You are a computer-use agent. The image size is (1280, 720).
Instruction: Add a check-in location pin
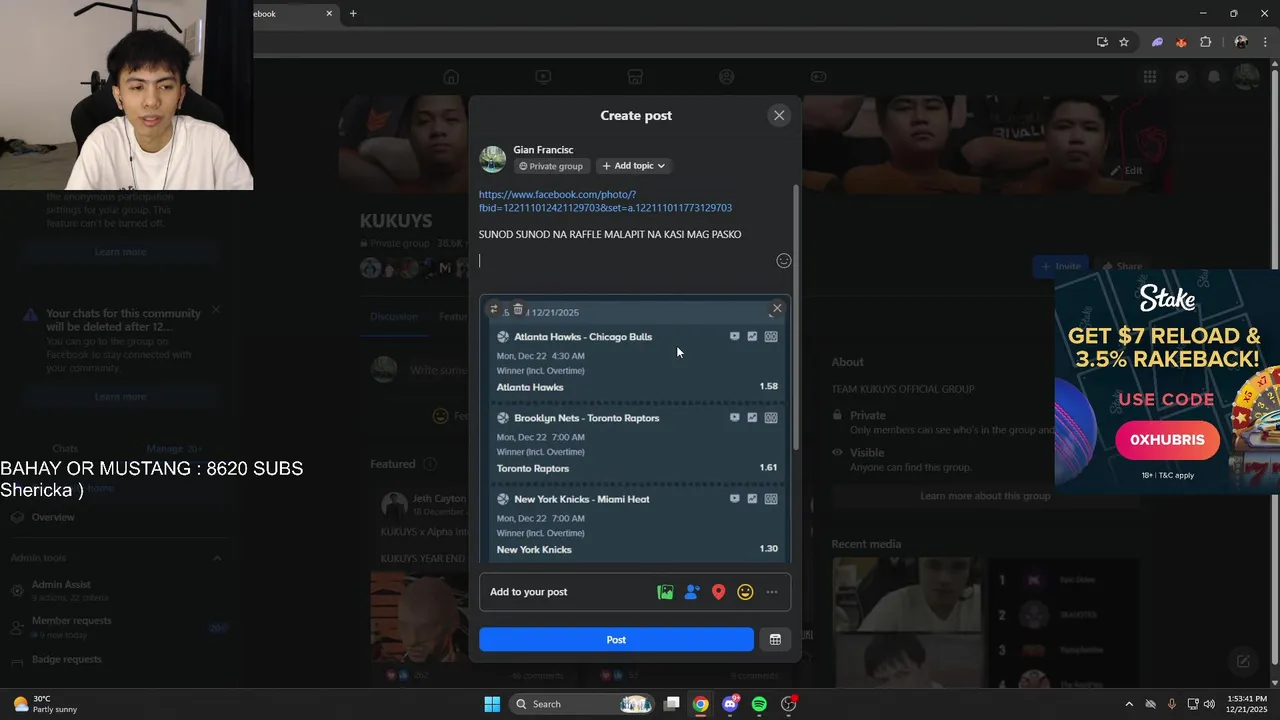tap(718, 592)
